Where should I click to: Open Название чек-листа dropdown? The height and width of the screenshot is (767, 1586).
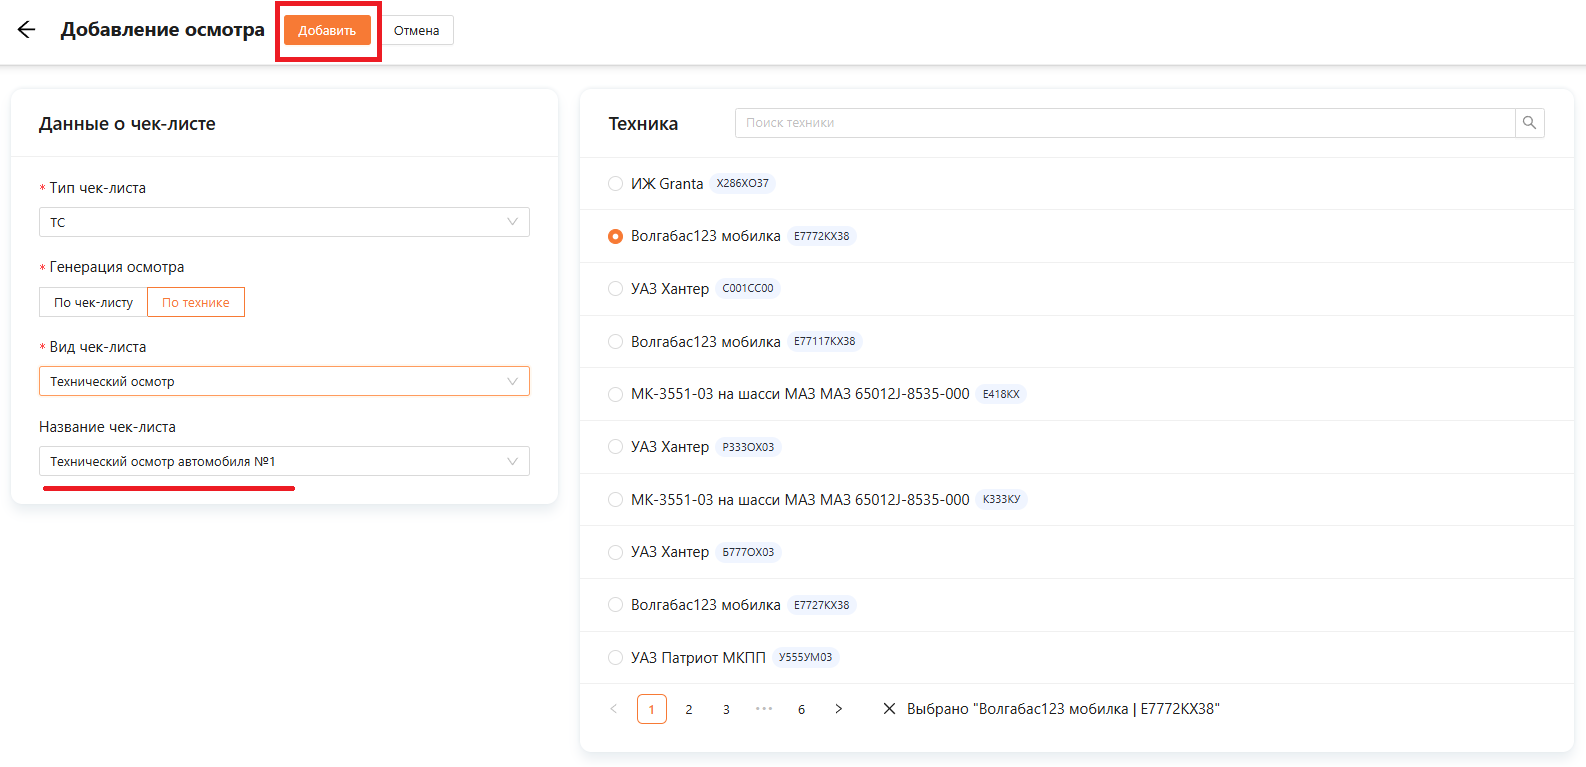point(284,461)
